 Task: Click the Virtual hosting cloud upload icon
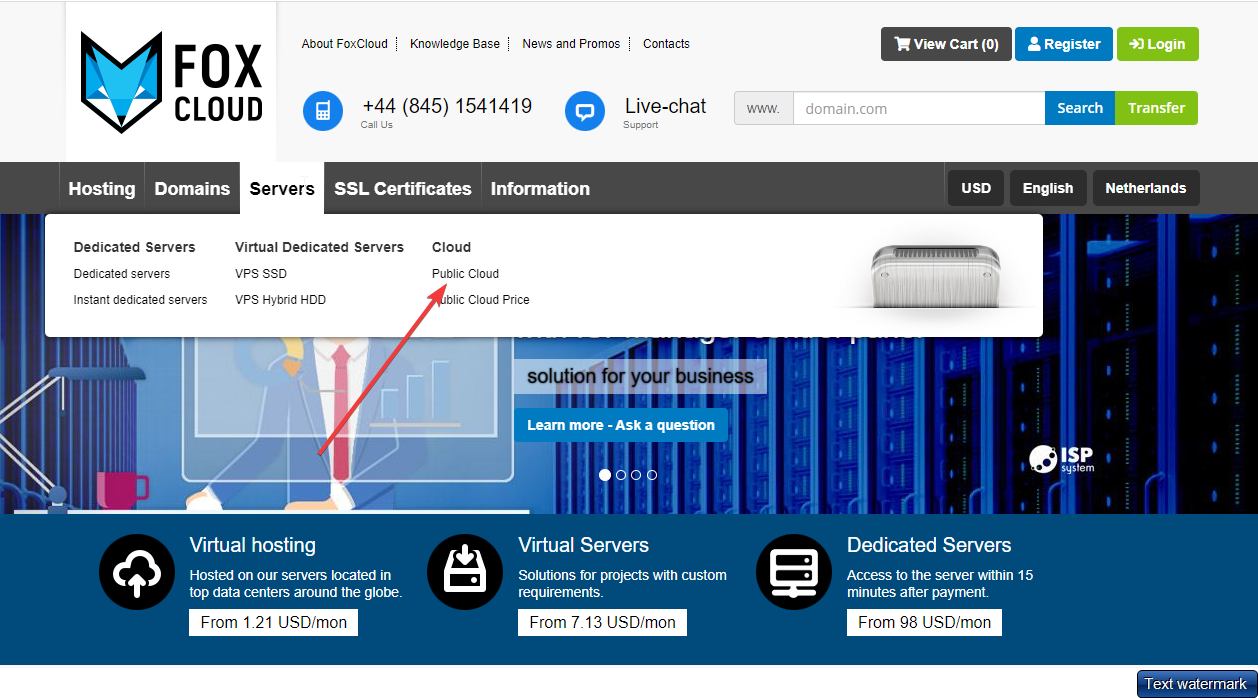point(137,572)
